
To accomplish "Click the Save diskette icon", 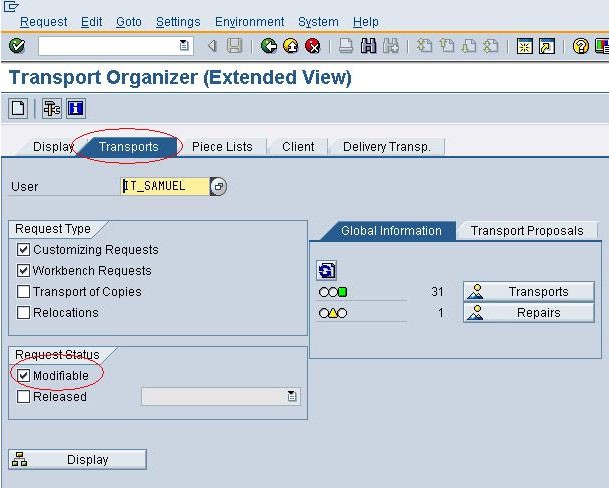I will pyautogui.click(x=235, y=46).
